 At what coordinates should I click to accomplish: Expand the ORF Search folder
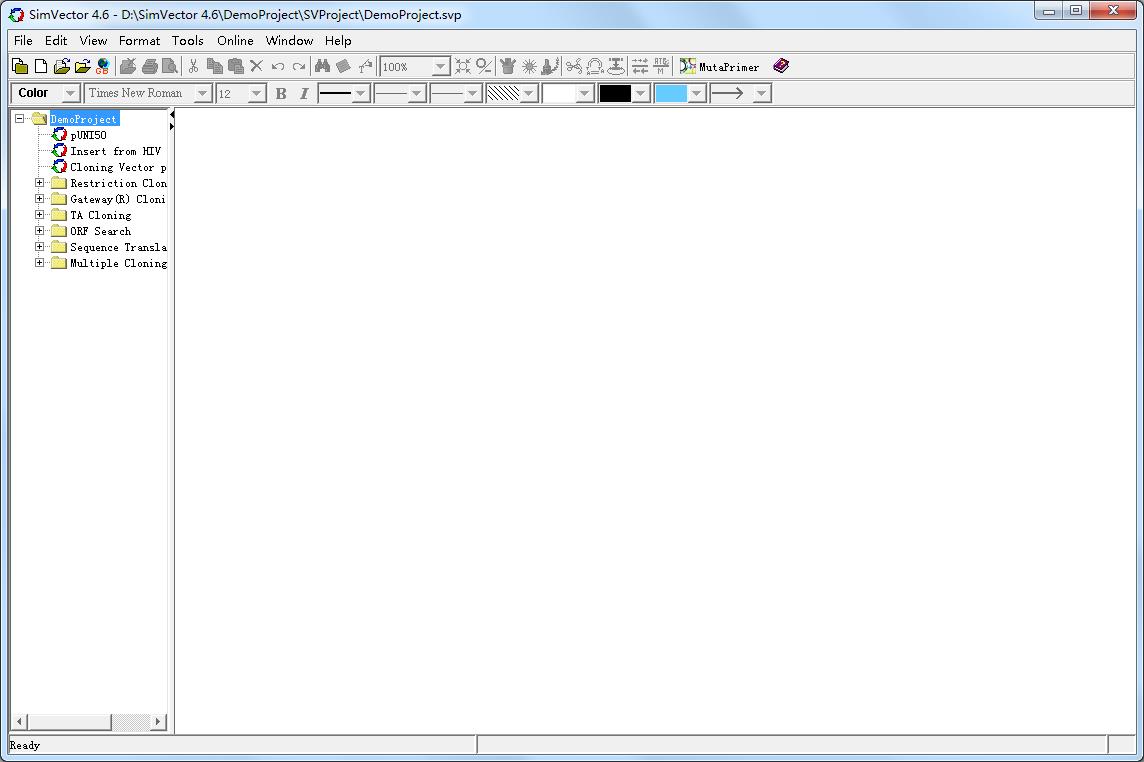tap(39, 231)
